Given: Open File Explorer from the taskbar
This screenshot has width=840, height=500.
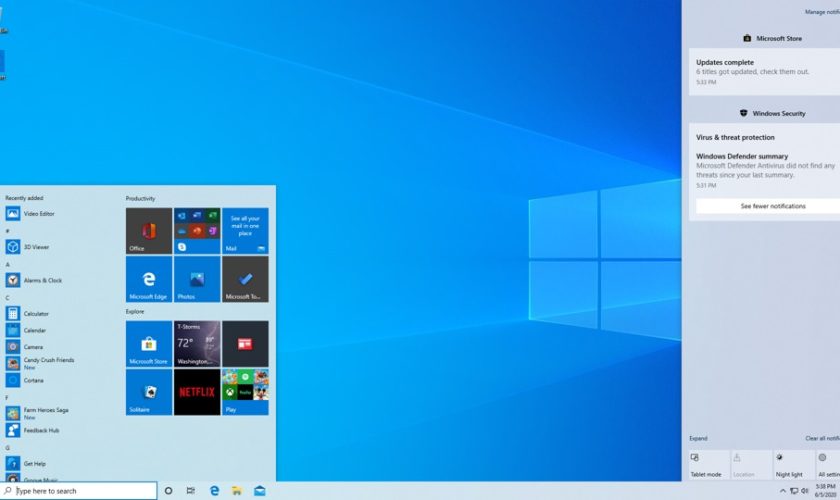Looking at the screenshot, I should coord(237,491).
